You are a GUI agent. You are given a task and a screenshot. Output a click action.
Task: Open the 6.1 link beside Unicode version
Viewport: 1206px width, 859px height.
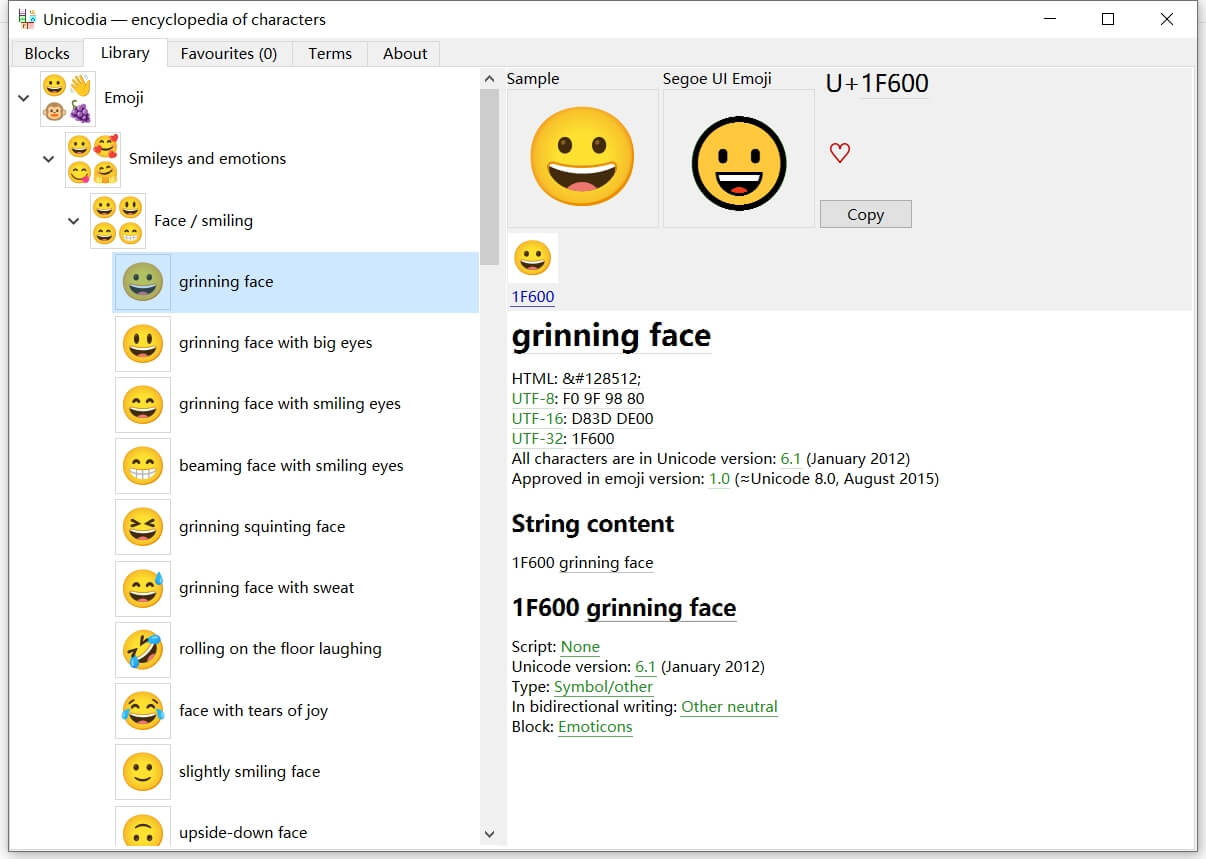pos(646,667)
